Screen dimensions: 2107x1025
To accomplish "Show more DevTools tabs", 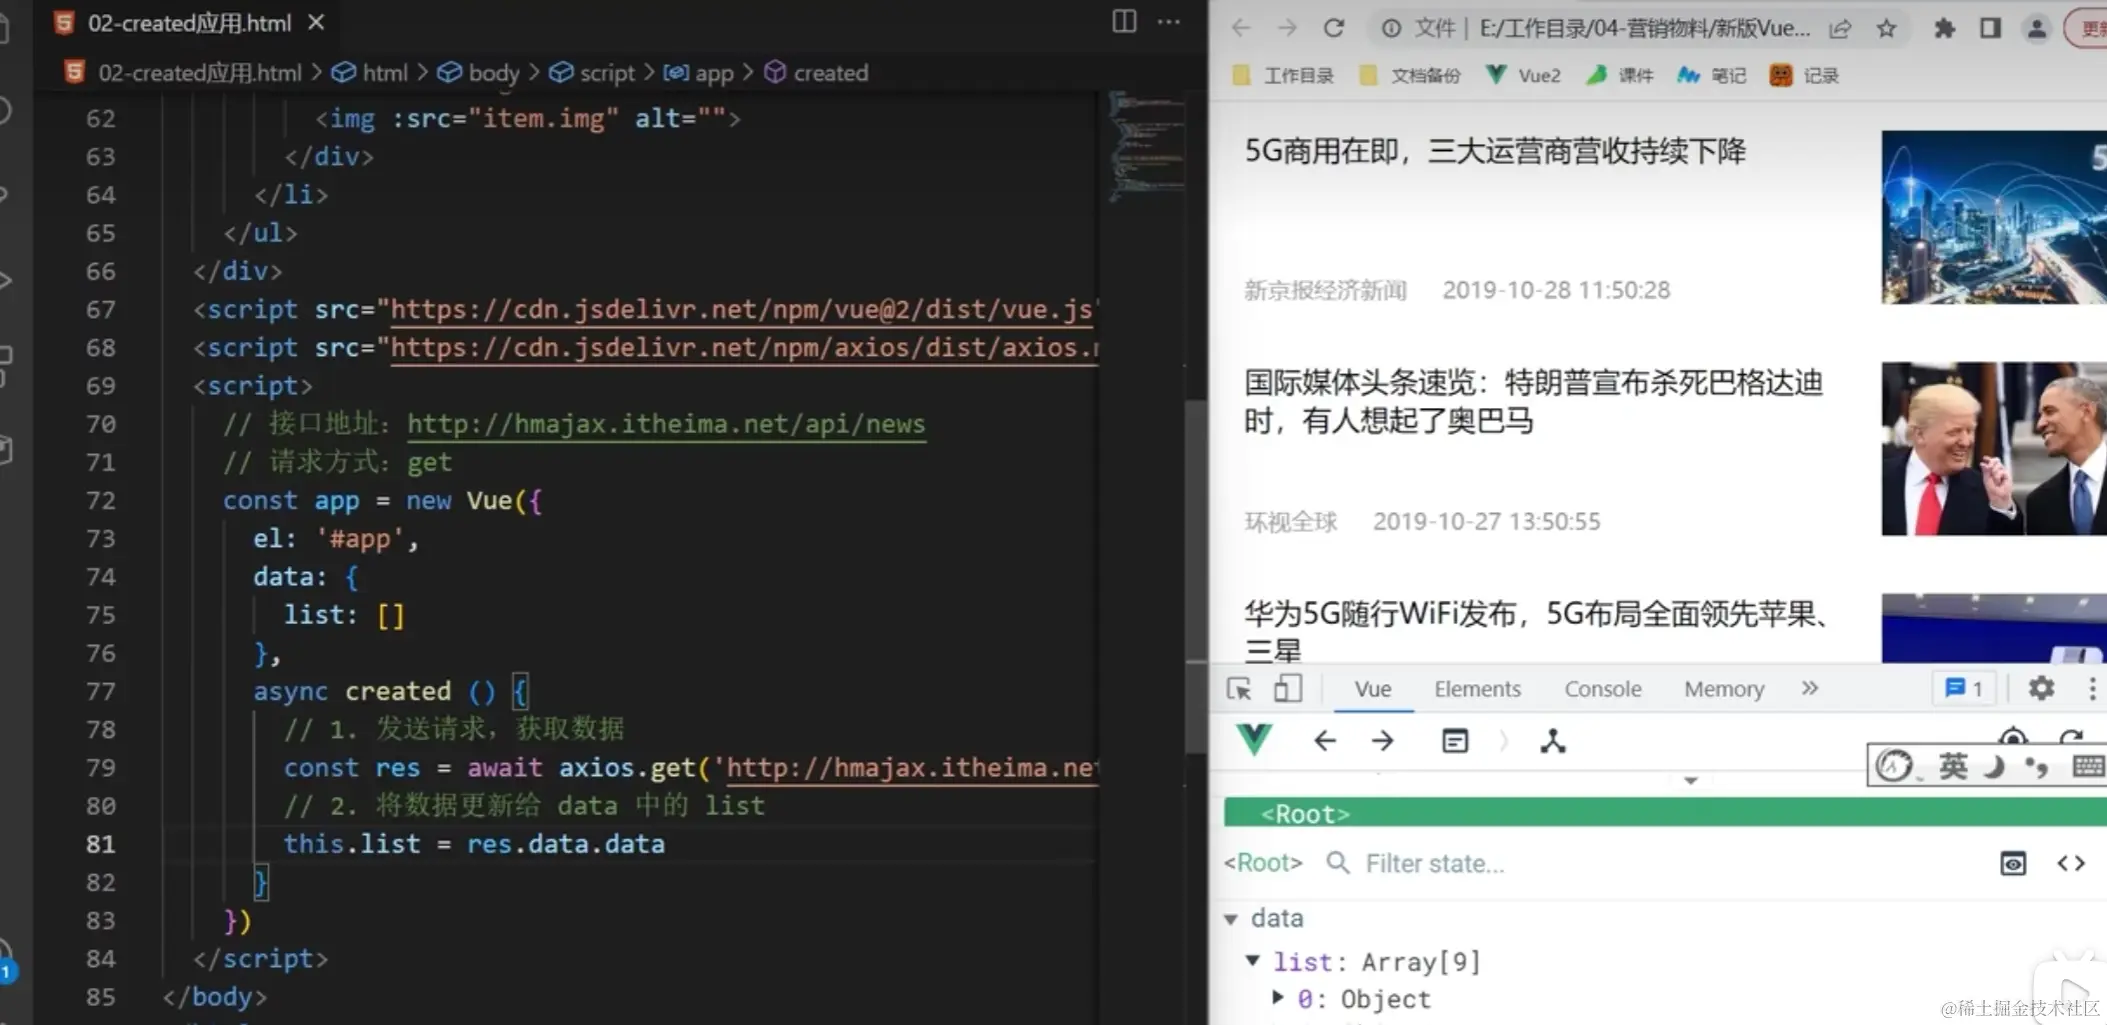I will coord(1810,688).
